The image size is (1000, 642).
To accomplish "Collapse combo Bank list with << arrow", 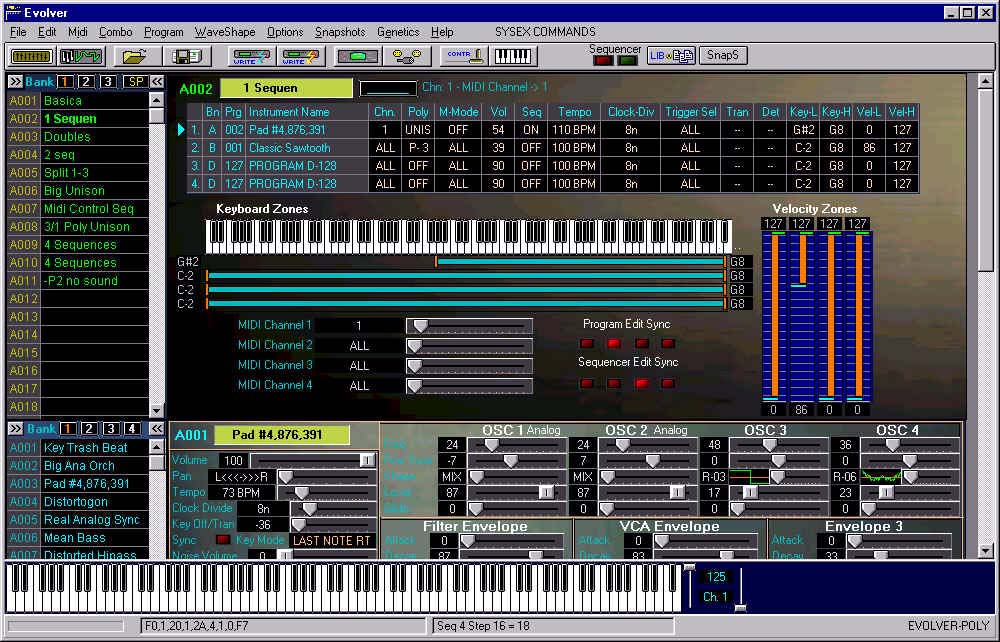I will coord(156,82).
